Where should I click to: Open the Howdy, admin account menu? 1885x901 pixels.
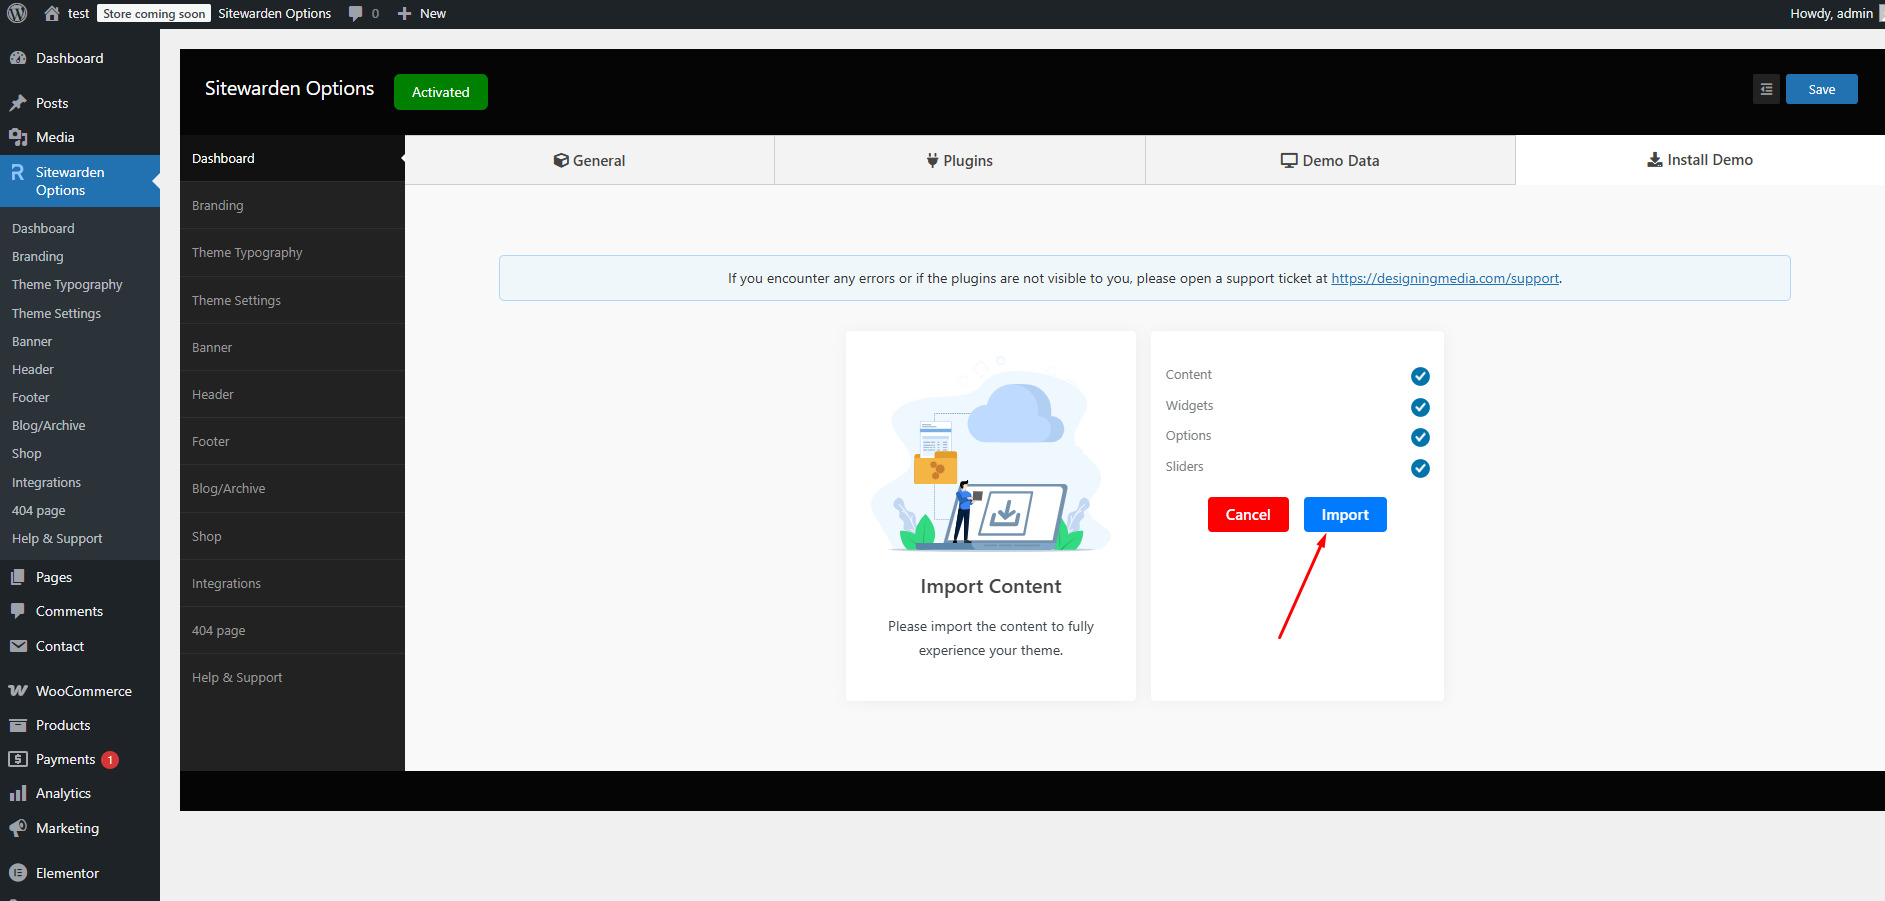[1832, 14]
